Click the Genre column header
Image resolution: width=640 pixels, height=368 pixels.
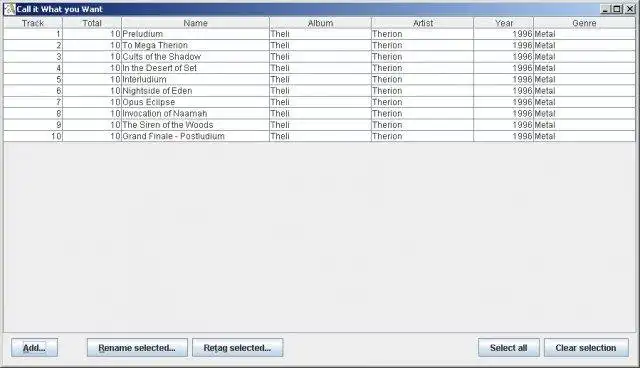click(x=584, y=23)
